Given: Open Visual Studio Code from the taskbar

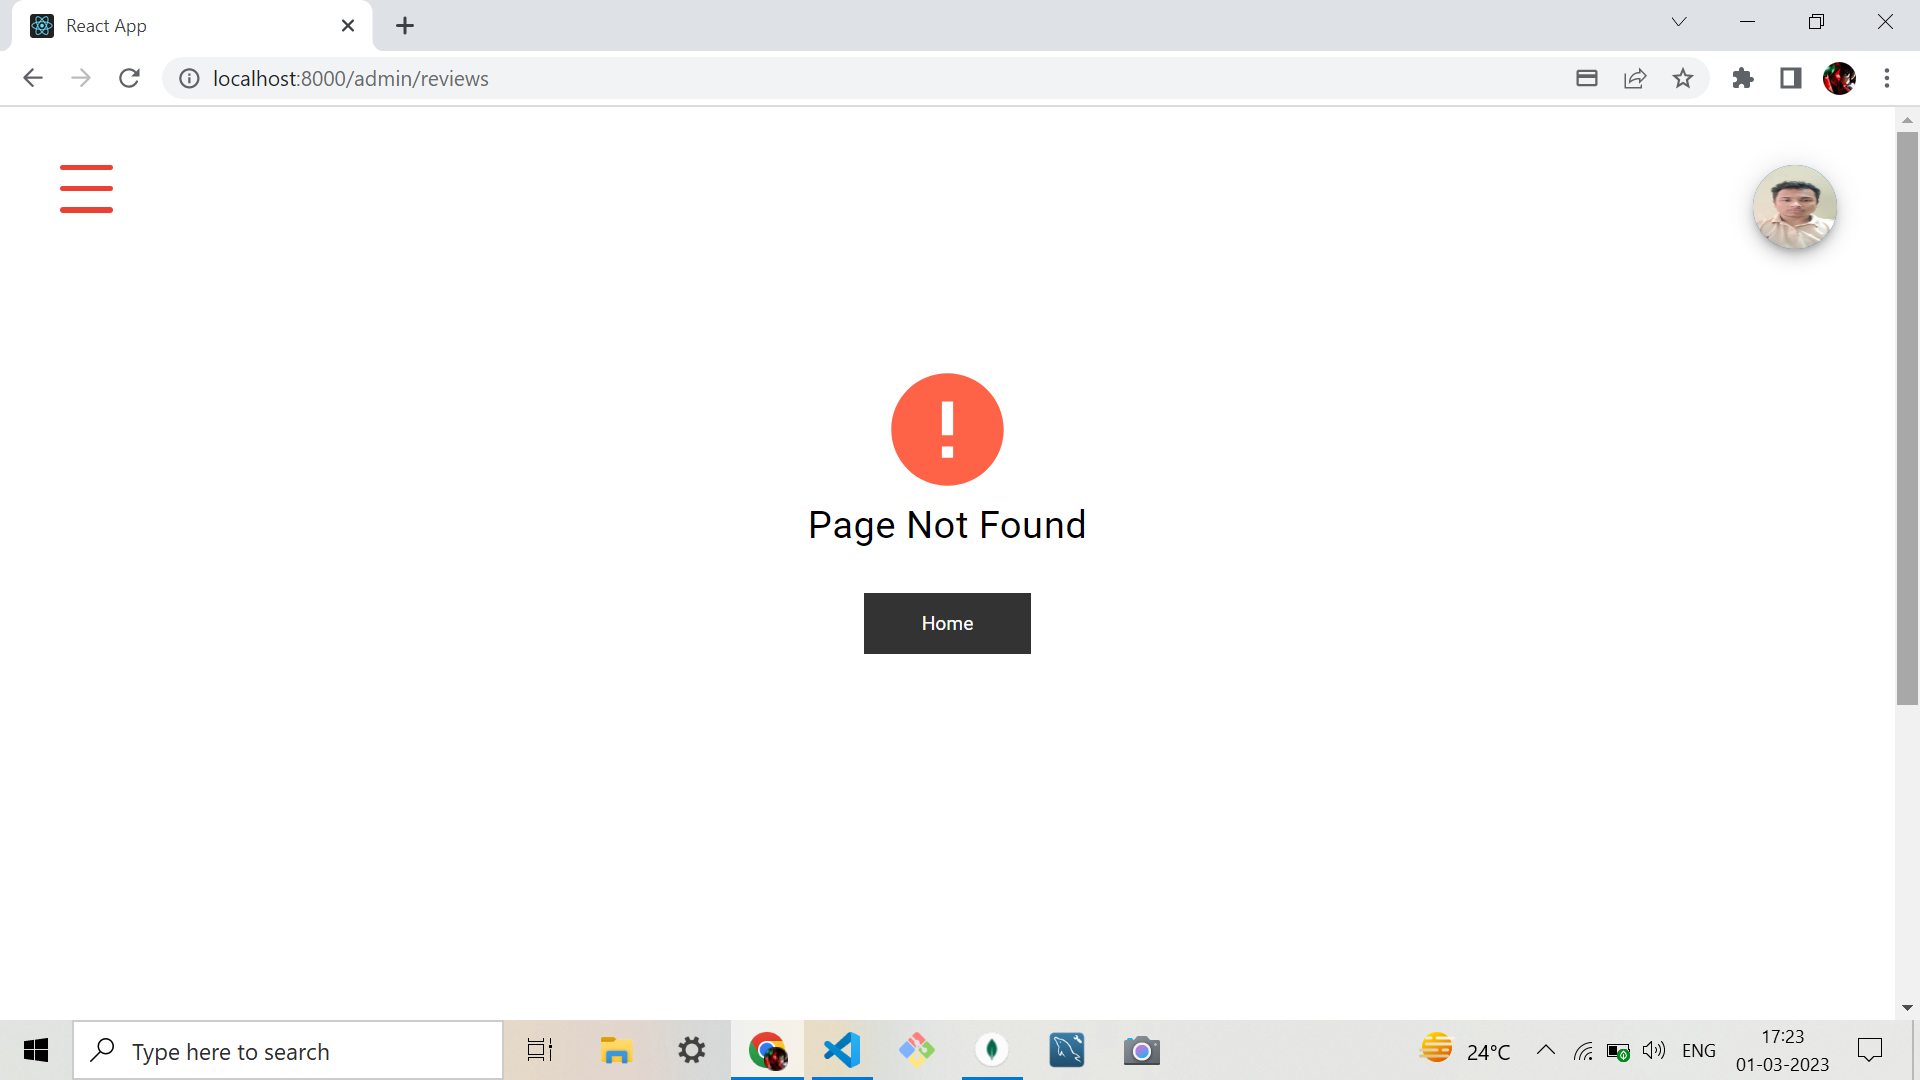Looking at the screenshot, I should (842, 1050).
